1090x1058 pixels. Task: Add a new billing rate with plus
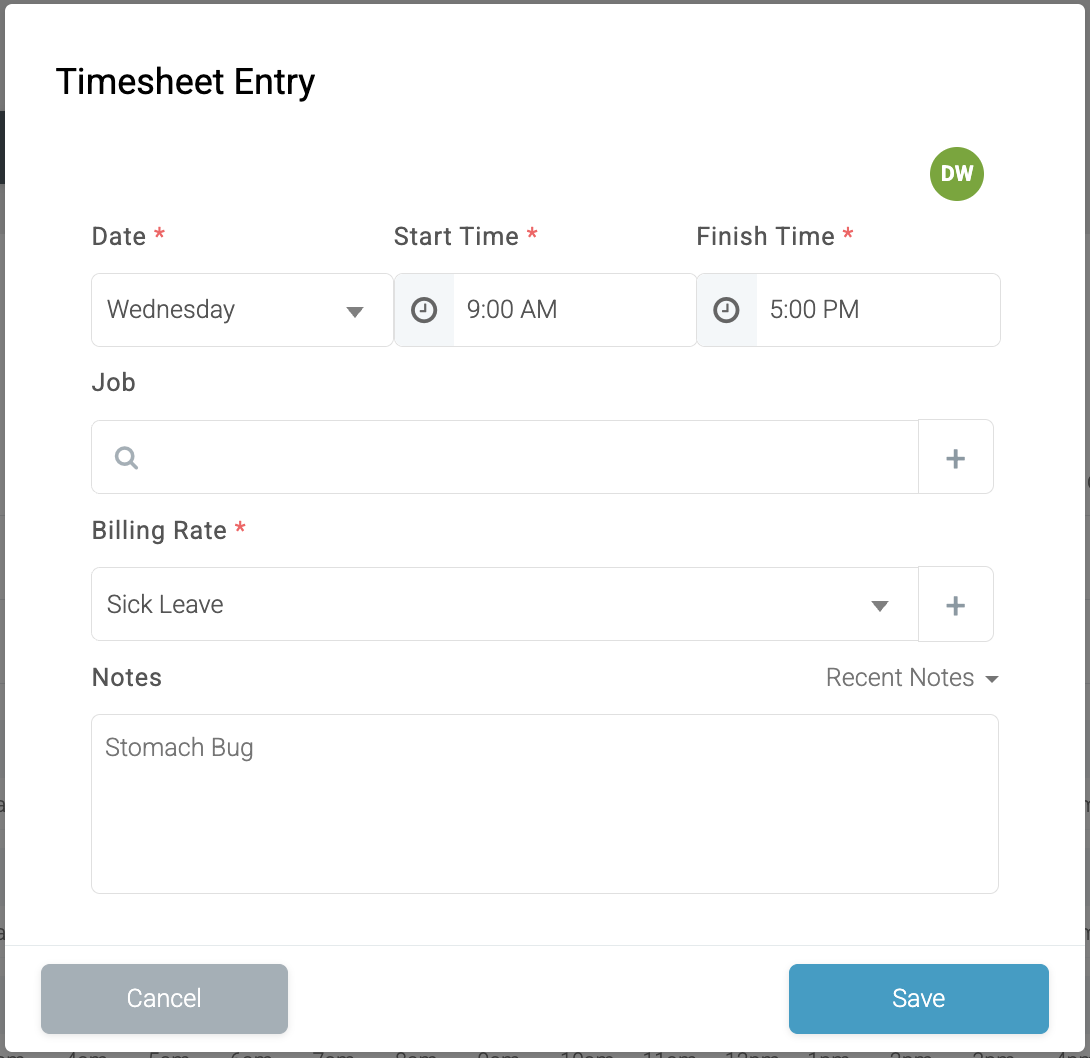pos(955,605)
